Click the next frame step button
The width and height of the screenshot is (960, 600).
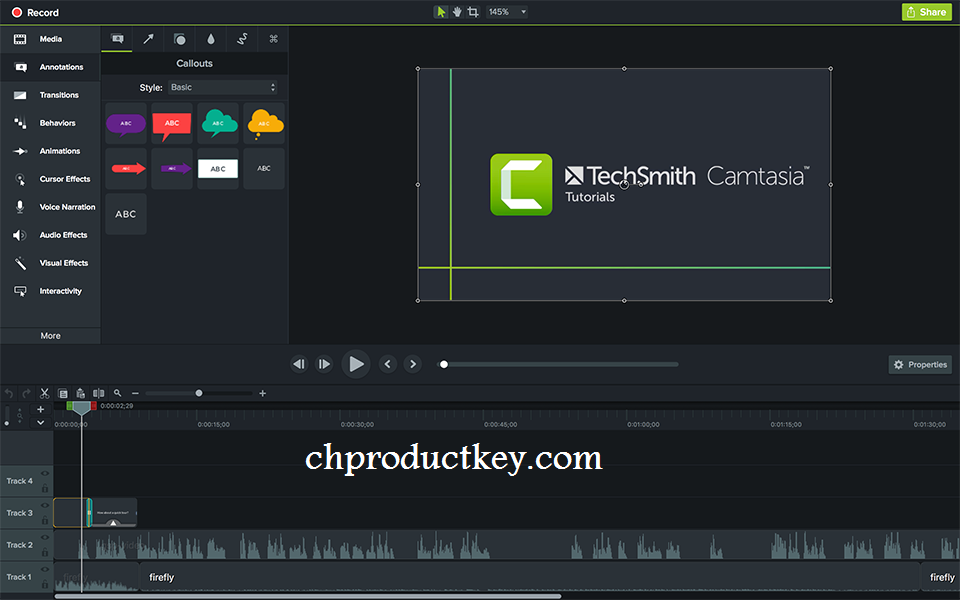pyautogui.click(x=324, y=364)
